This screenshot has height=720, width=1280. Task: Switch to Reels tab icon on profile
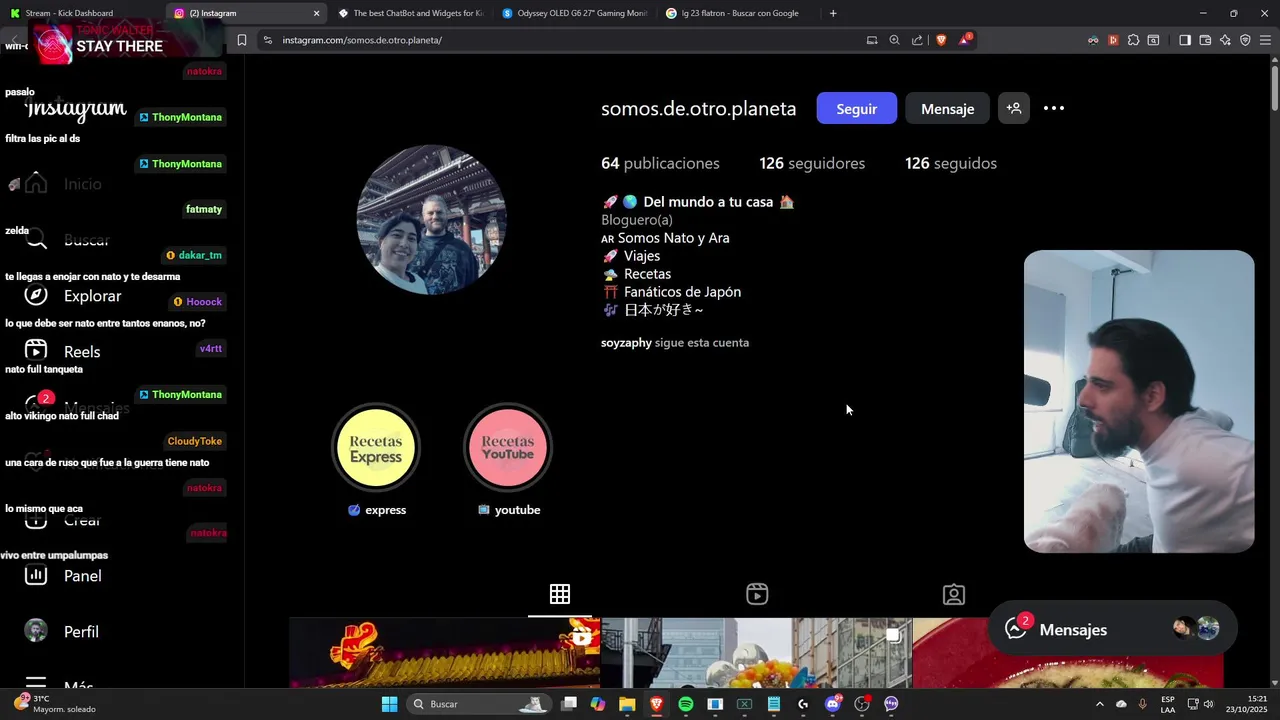coord(757,594)
